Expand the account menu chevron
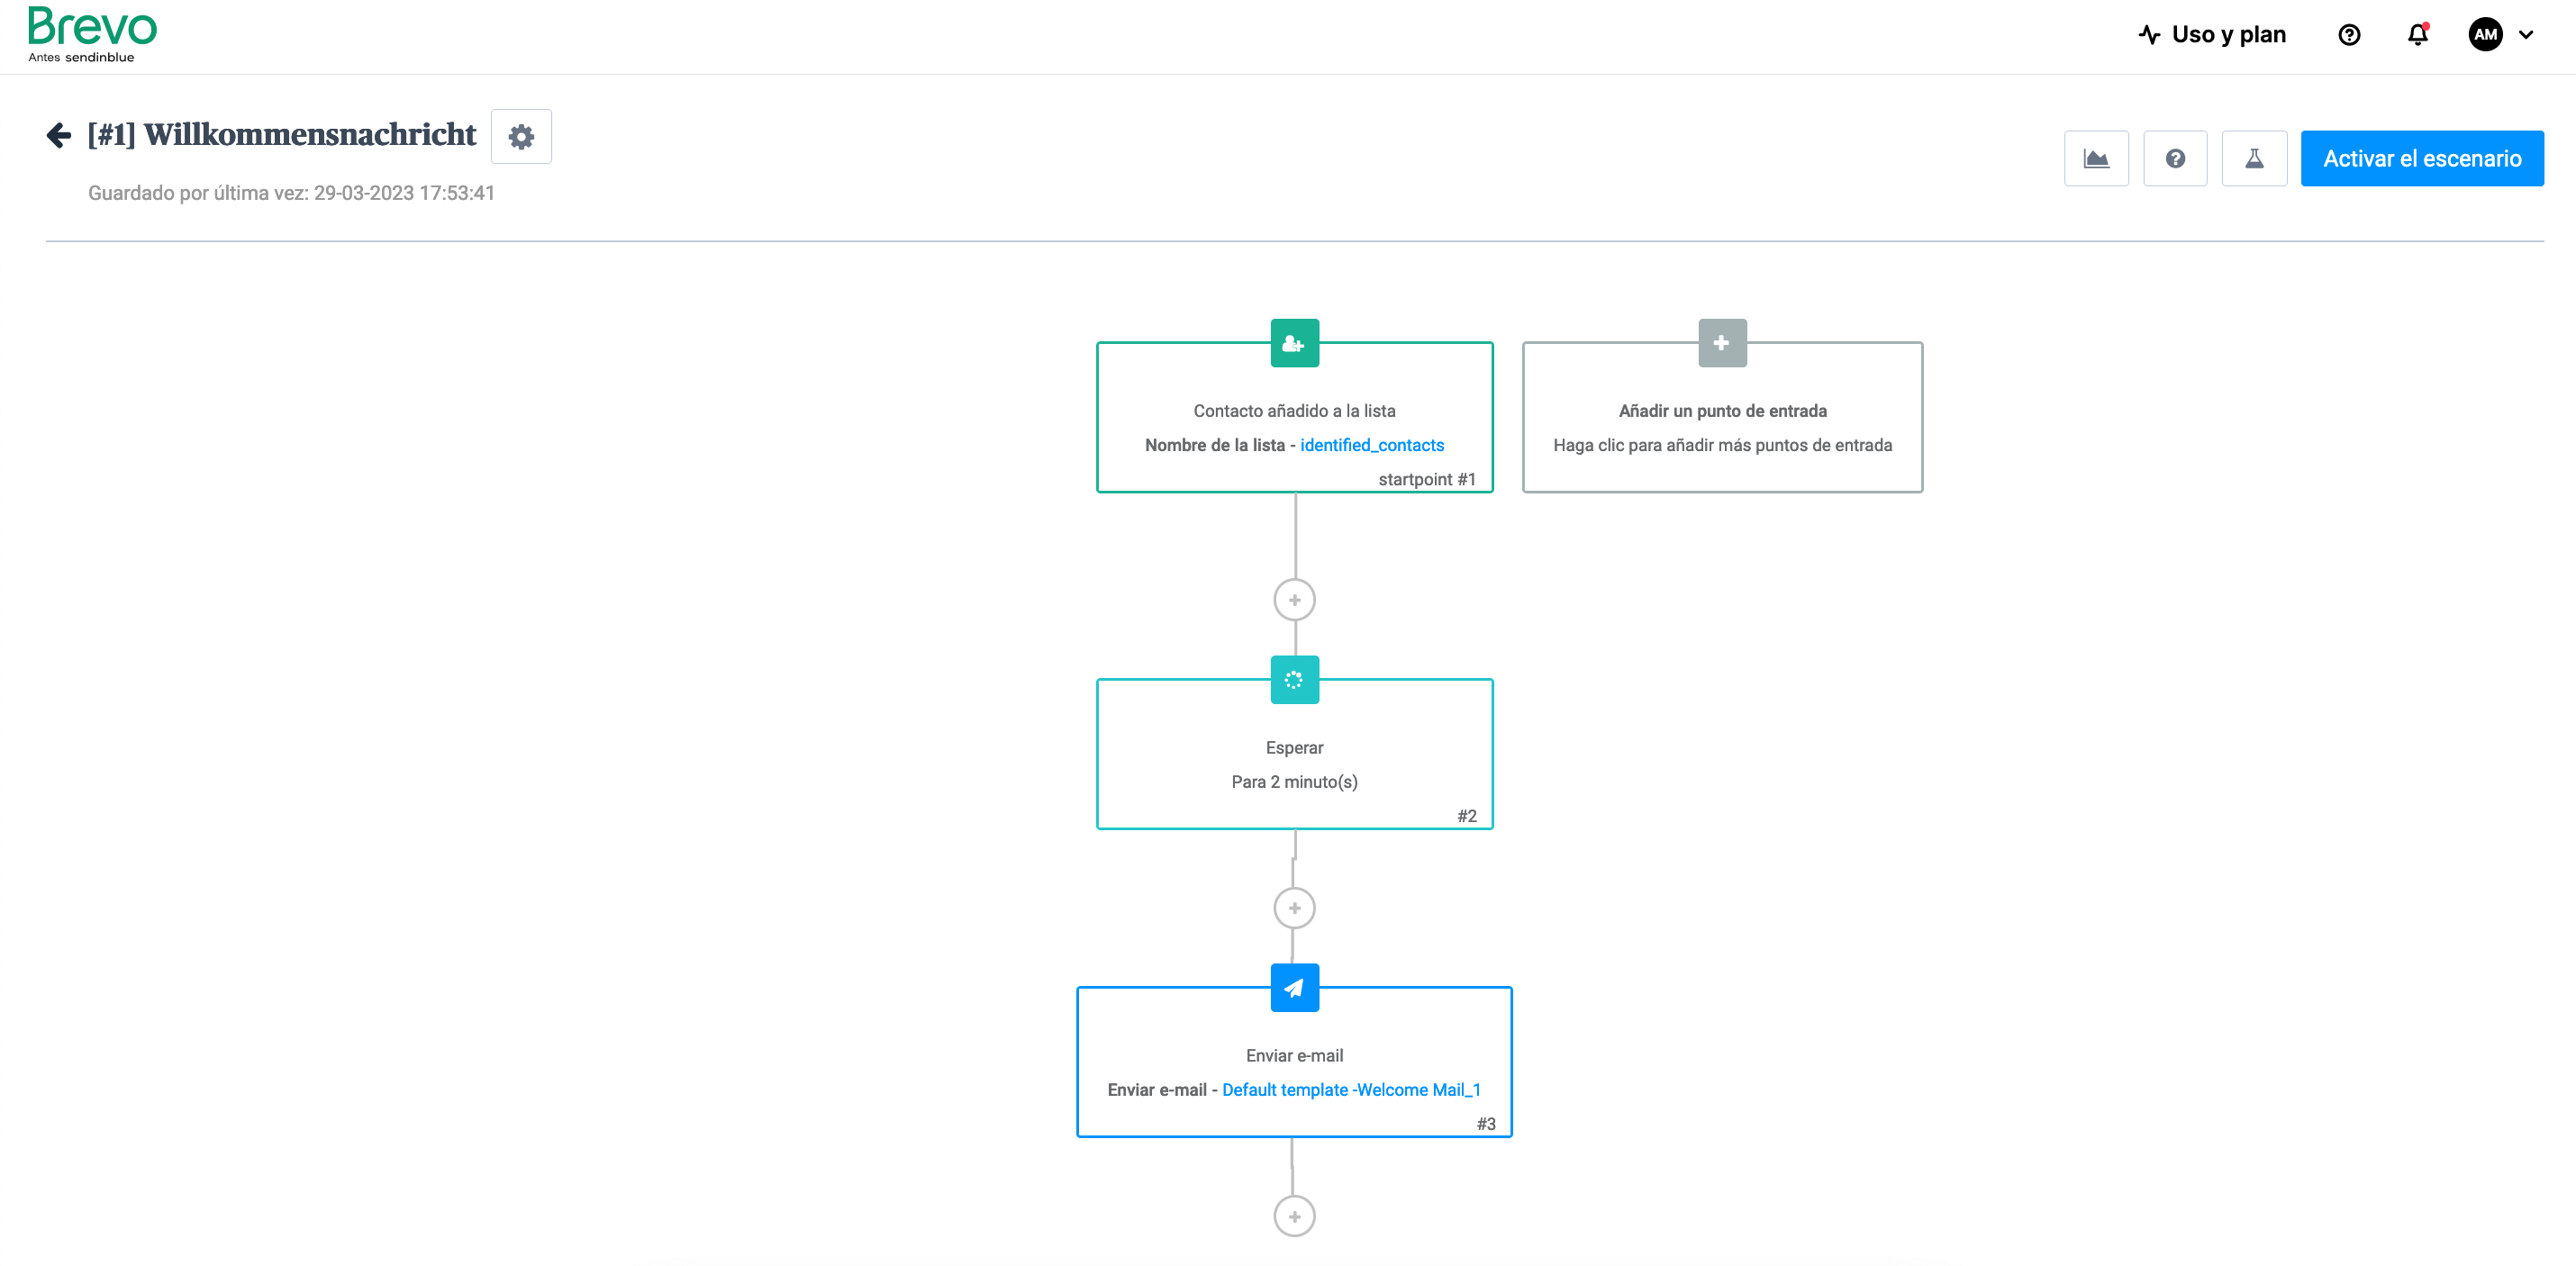Viewport: 2576px width, 1266px height. pyautogui.click(x=2526, y=35)
